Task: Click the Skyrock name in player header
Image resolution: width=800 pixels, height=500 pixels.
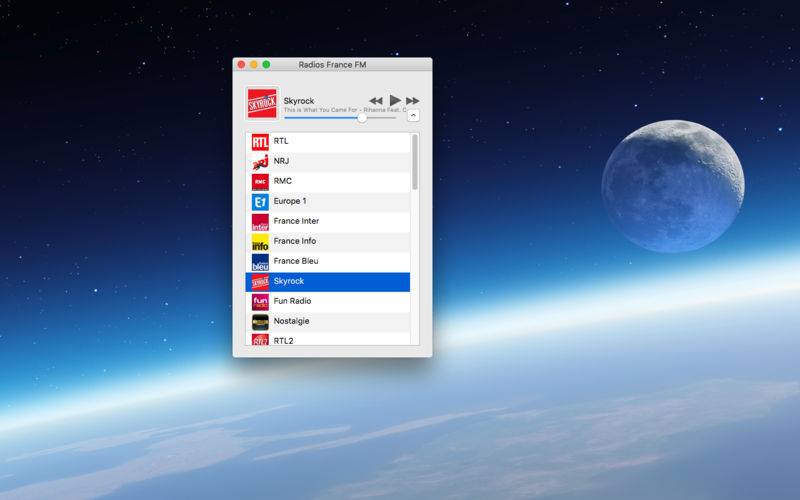Action: 299,101
